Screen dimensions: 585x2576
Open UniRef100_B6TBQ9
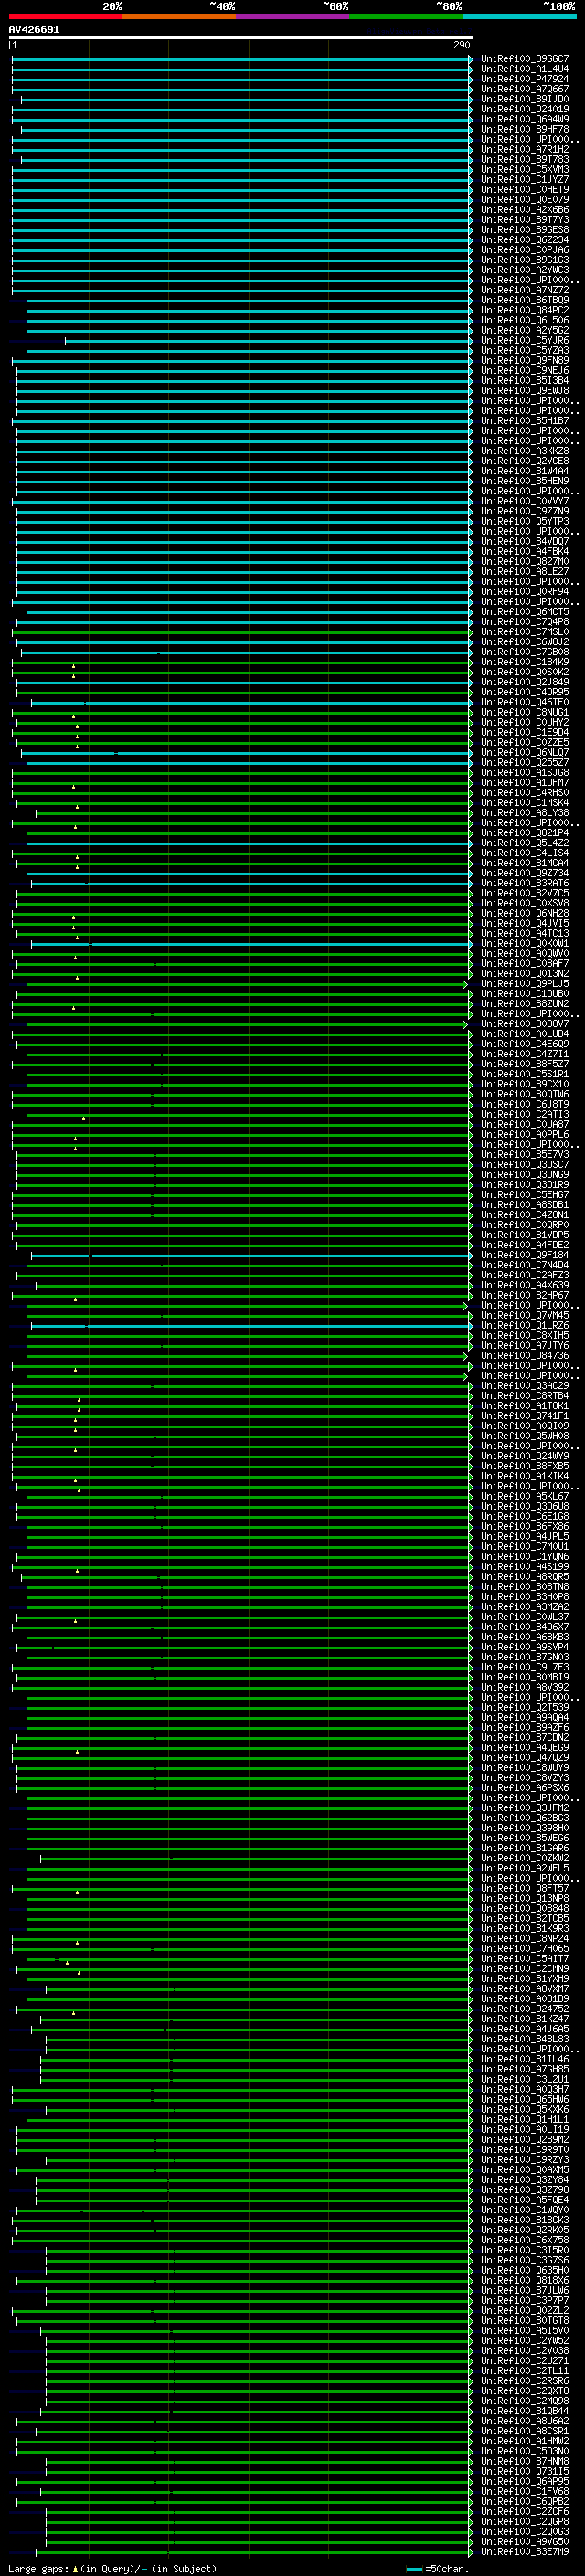(x=525, y=300)
